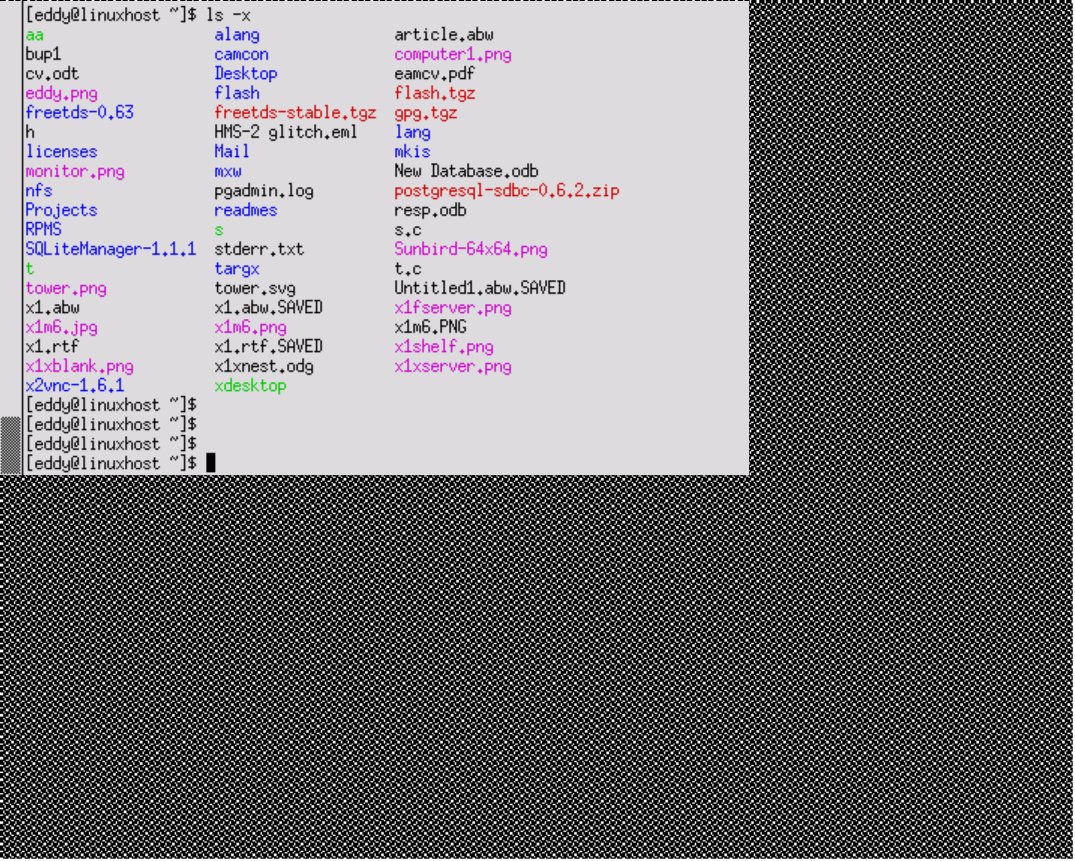Viewport: 1075px width, 861px height.
Task: Select the freetds-stable.tgz archive name
Action: point(295,112)
